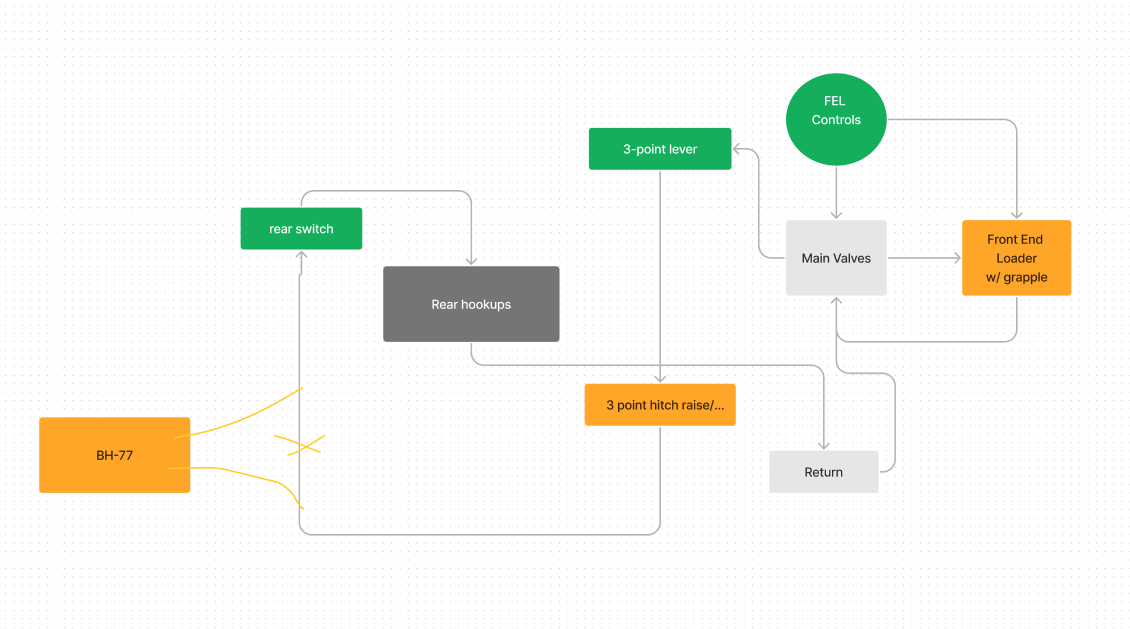
Task: Click the green rear switch node
Action: [301, 229]
